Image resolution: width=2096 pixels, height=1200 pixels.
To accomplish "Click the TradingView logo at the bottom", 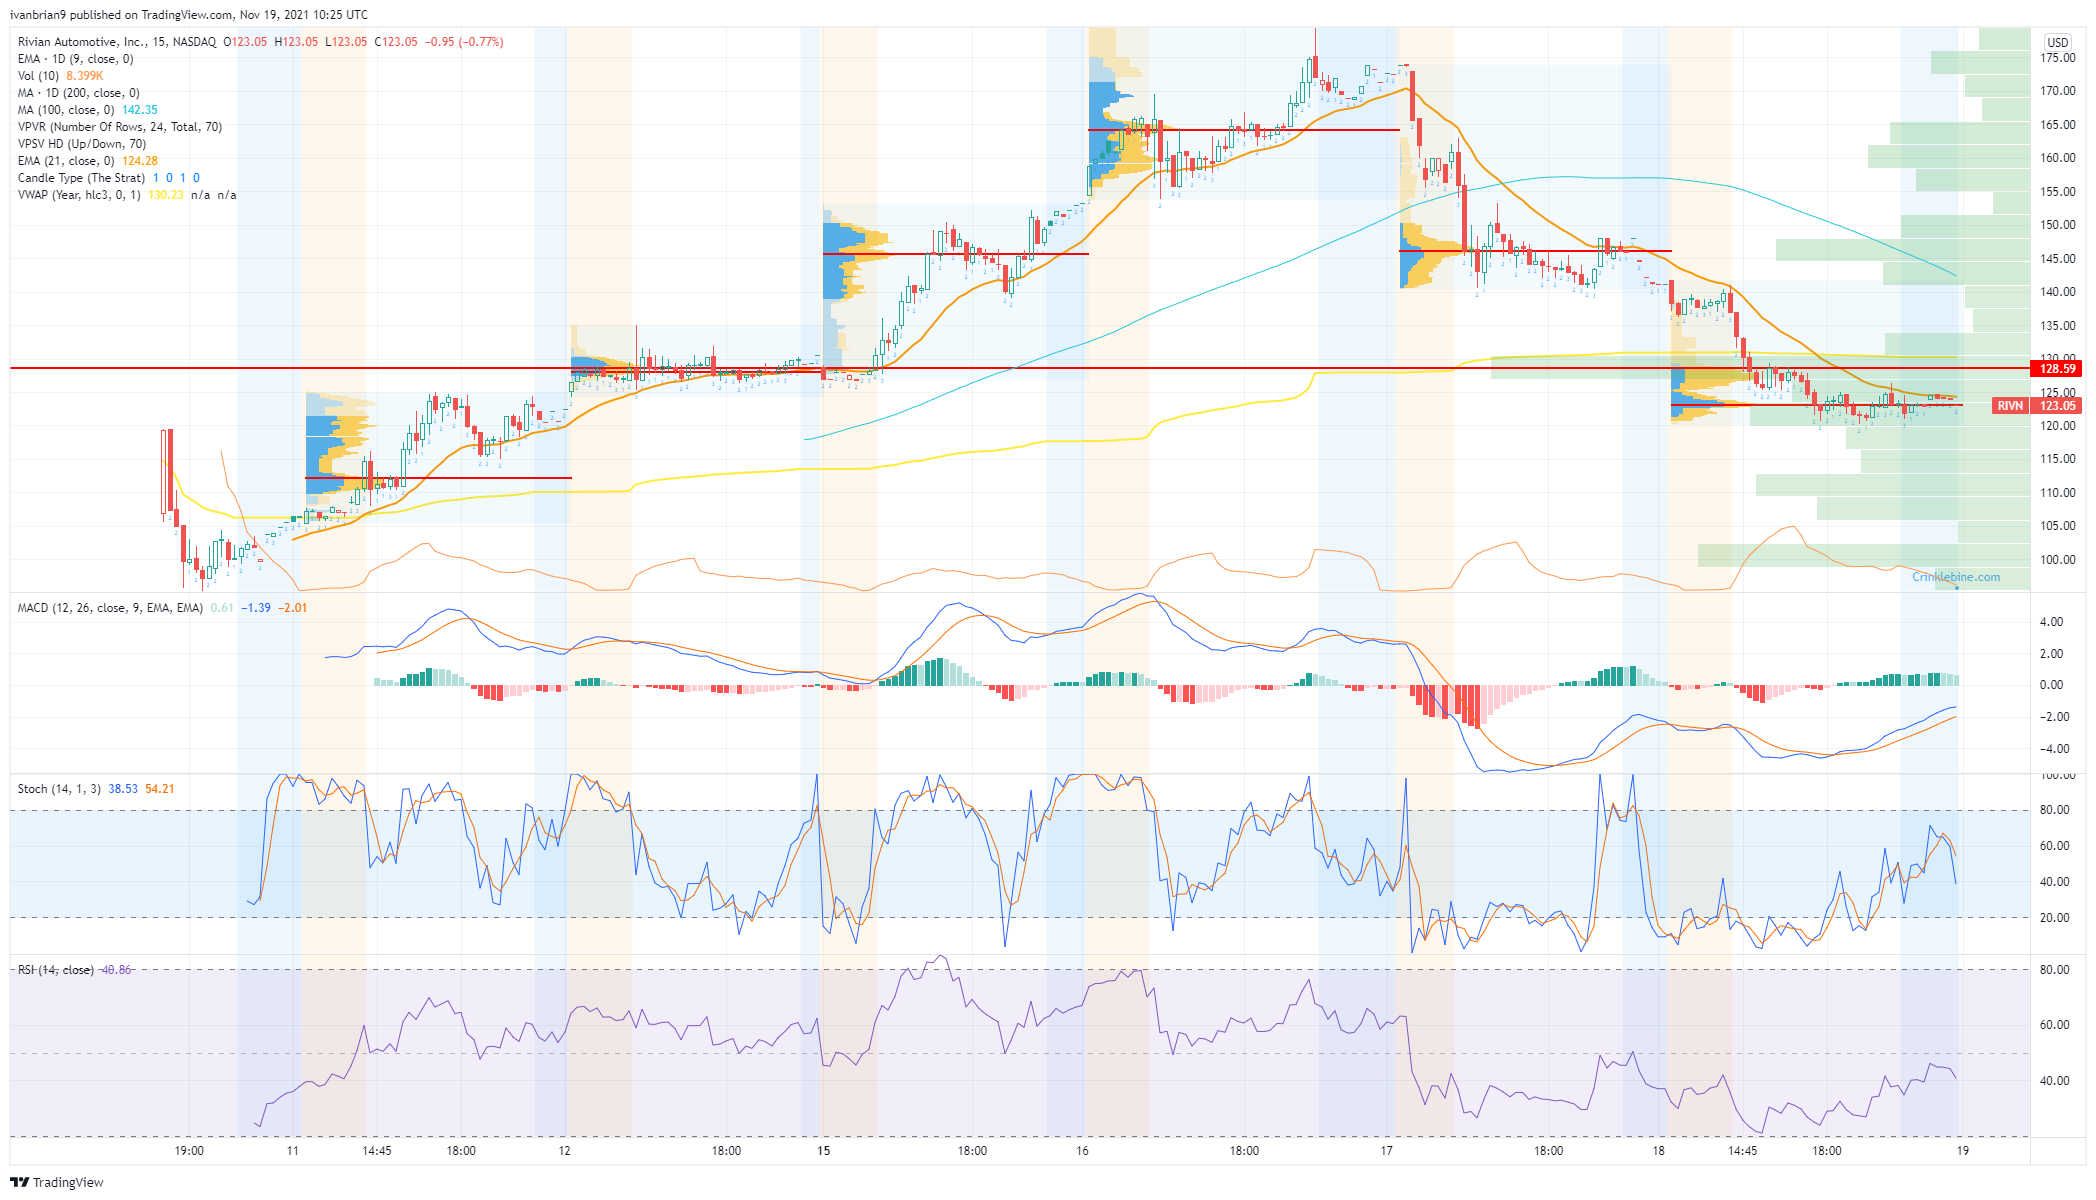I will point(57,1182).
